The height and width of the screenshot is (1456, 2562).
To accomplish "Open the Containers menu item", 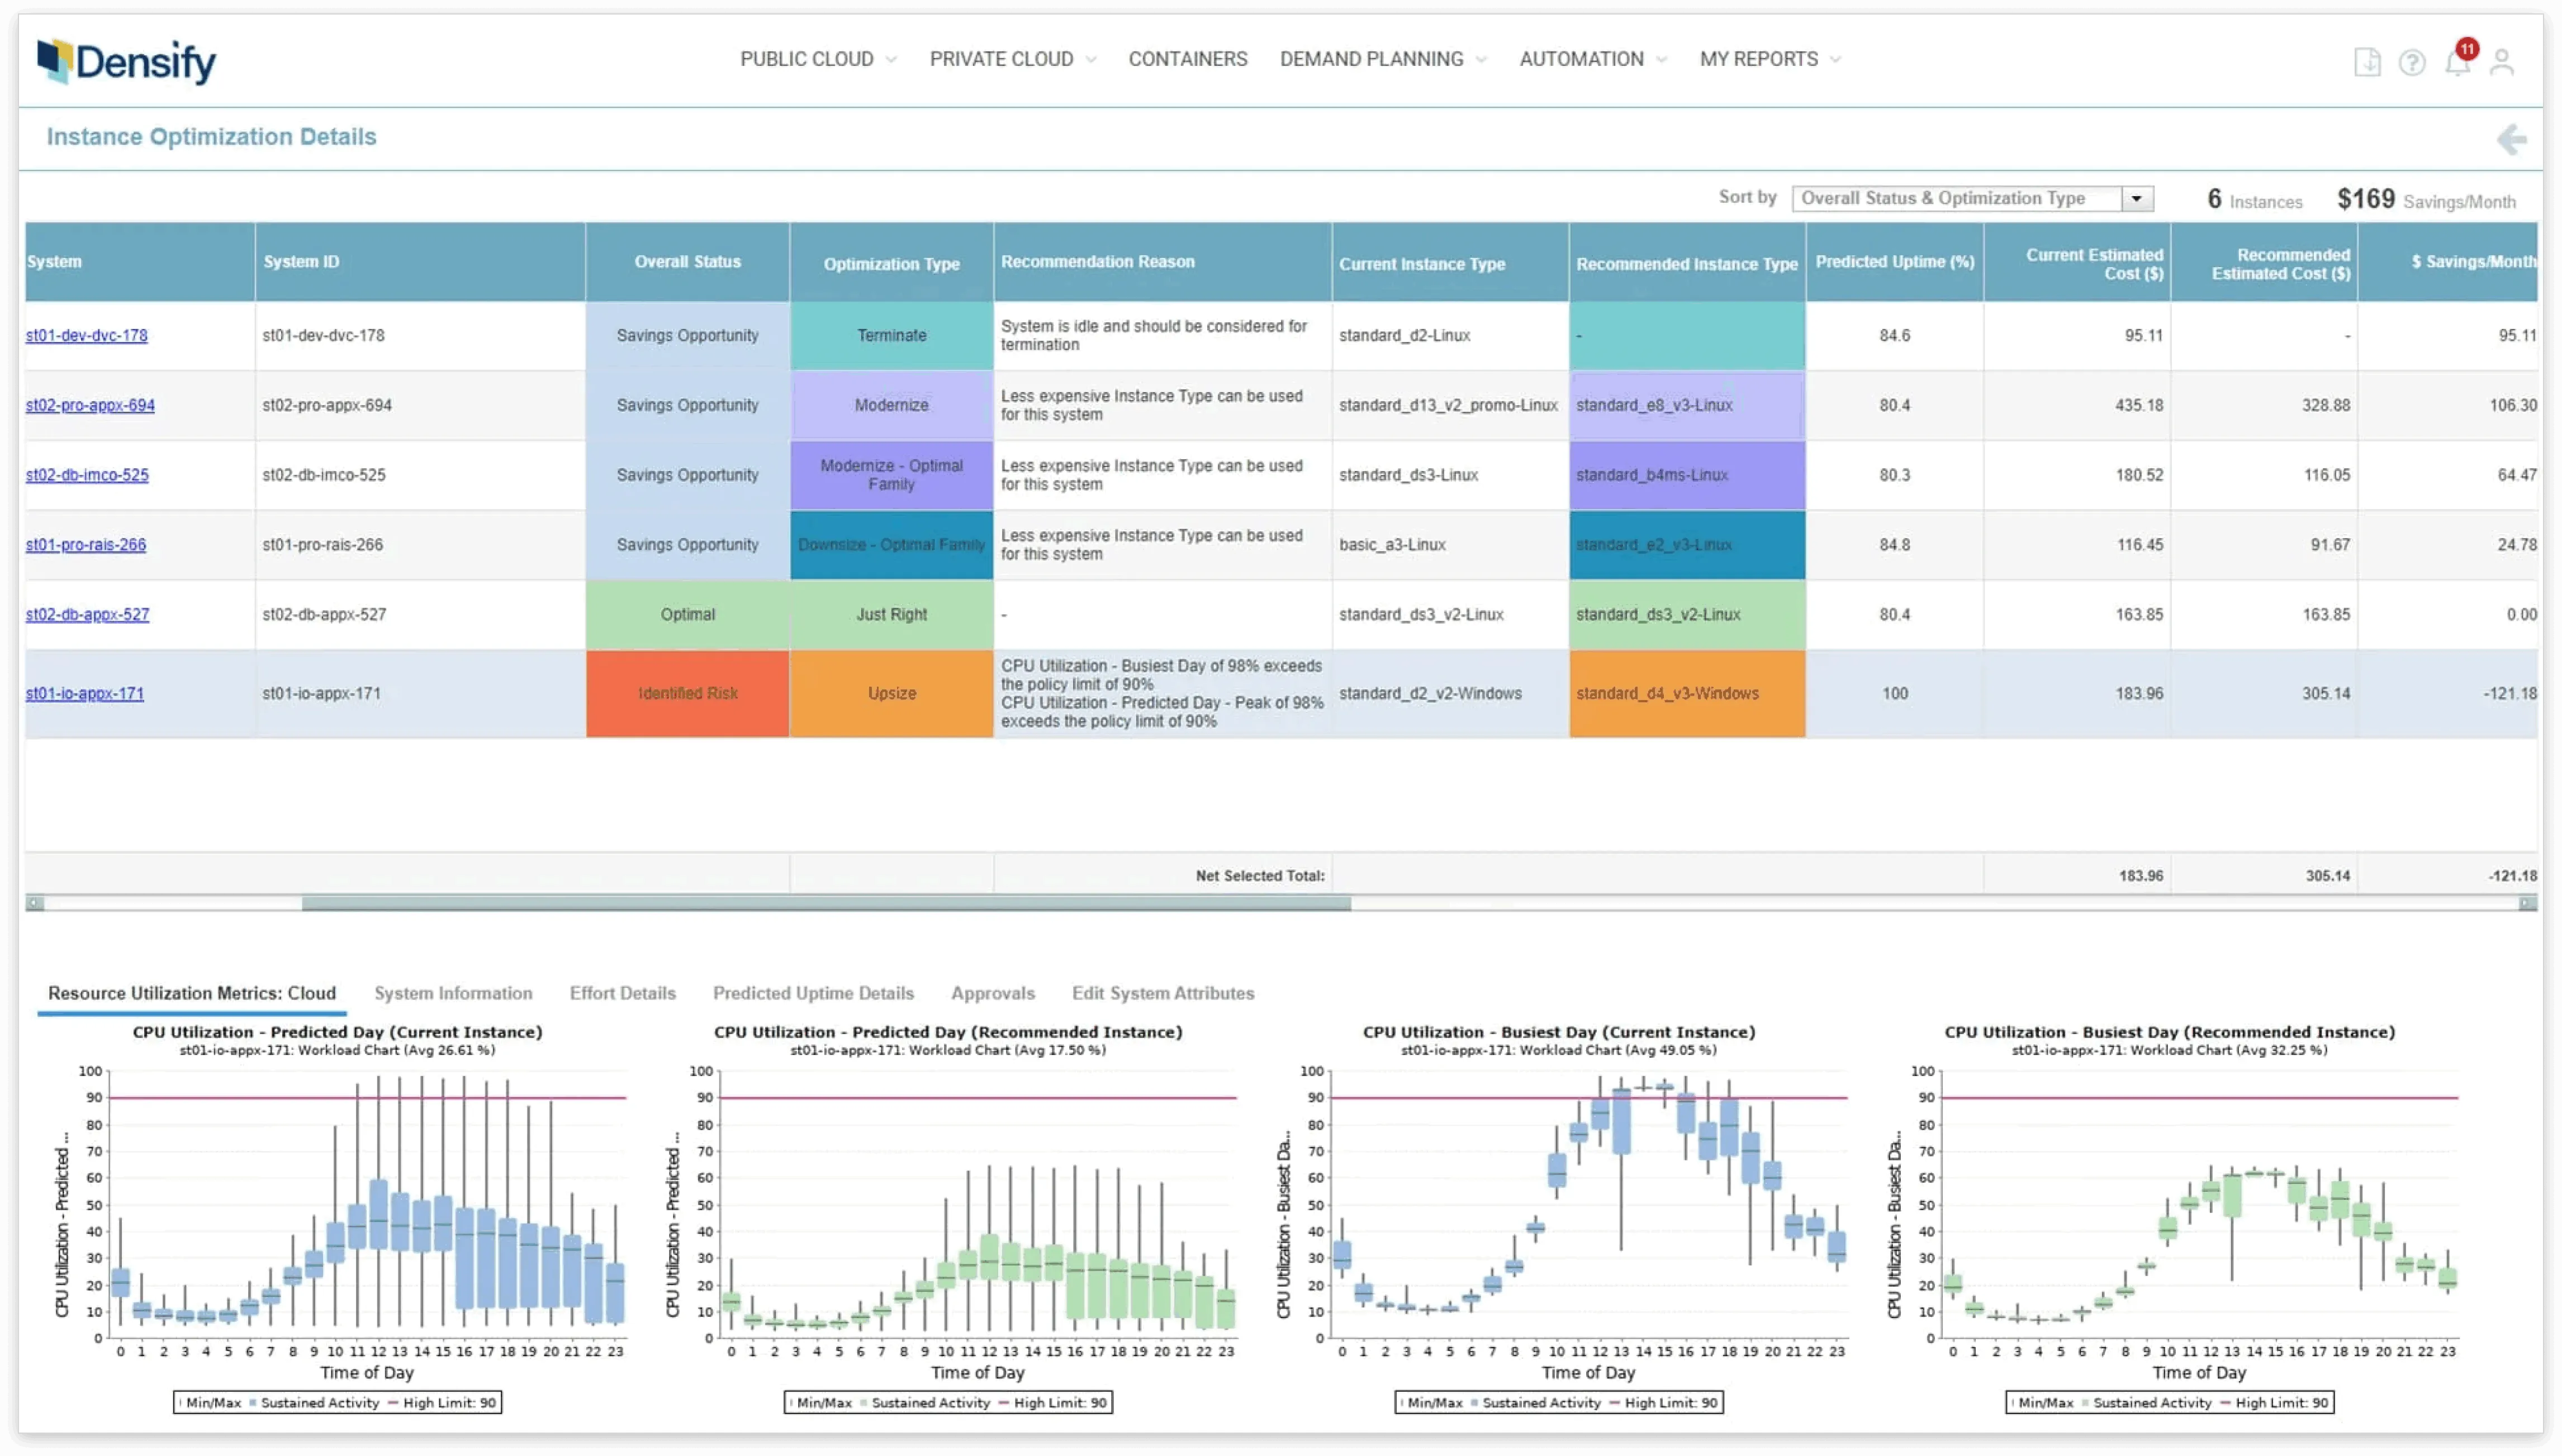I will click(x=1187, y=59).
